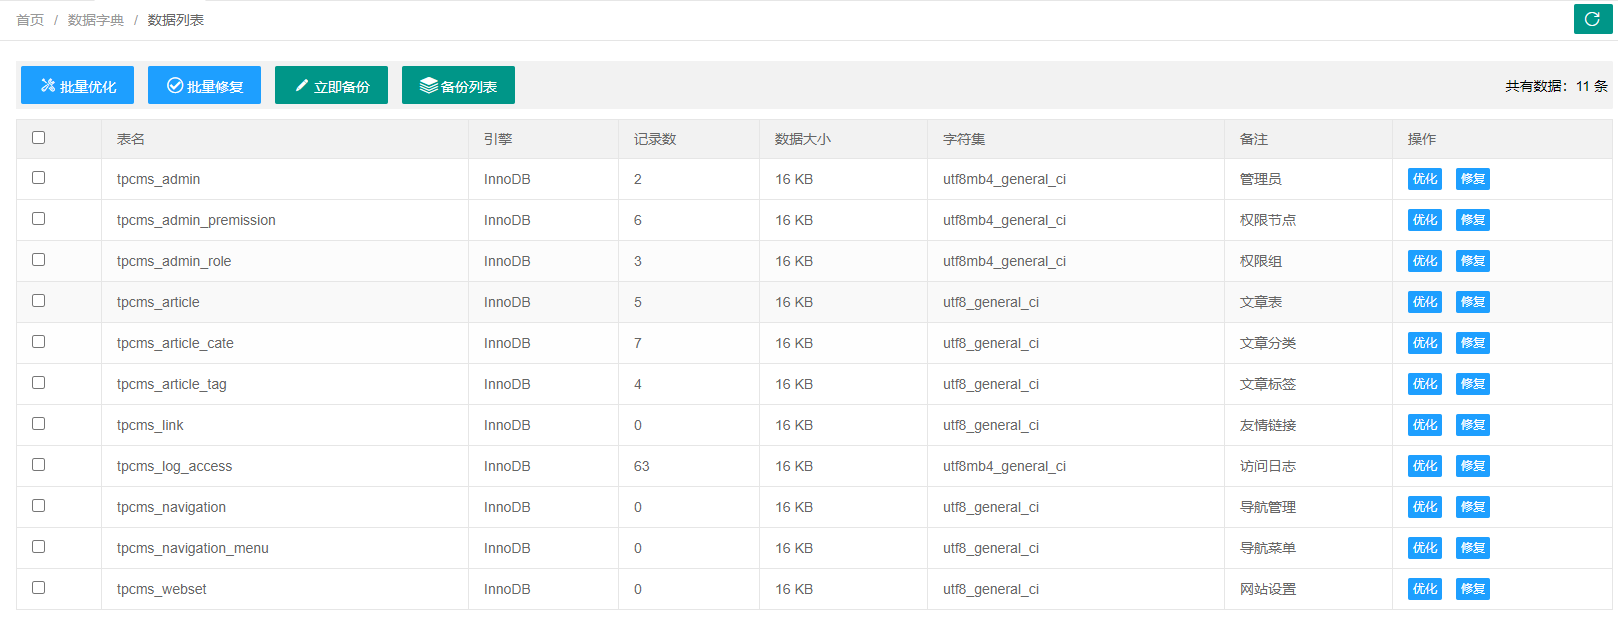This screenshot has height=642, width=1618.
Task: Tick the checkbox for tpcms_log_access
Action: click(x=39, y=465)
